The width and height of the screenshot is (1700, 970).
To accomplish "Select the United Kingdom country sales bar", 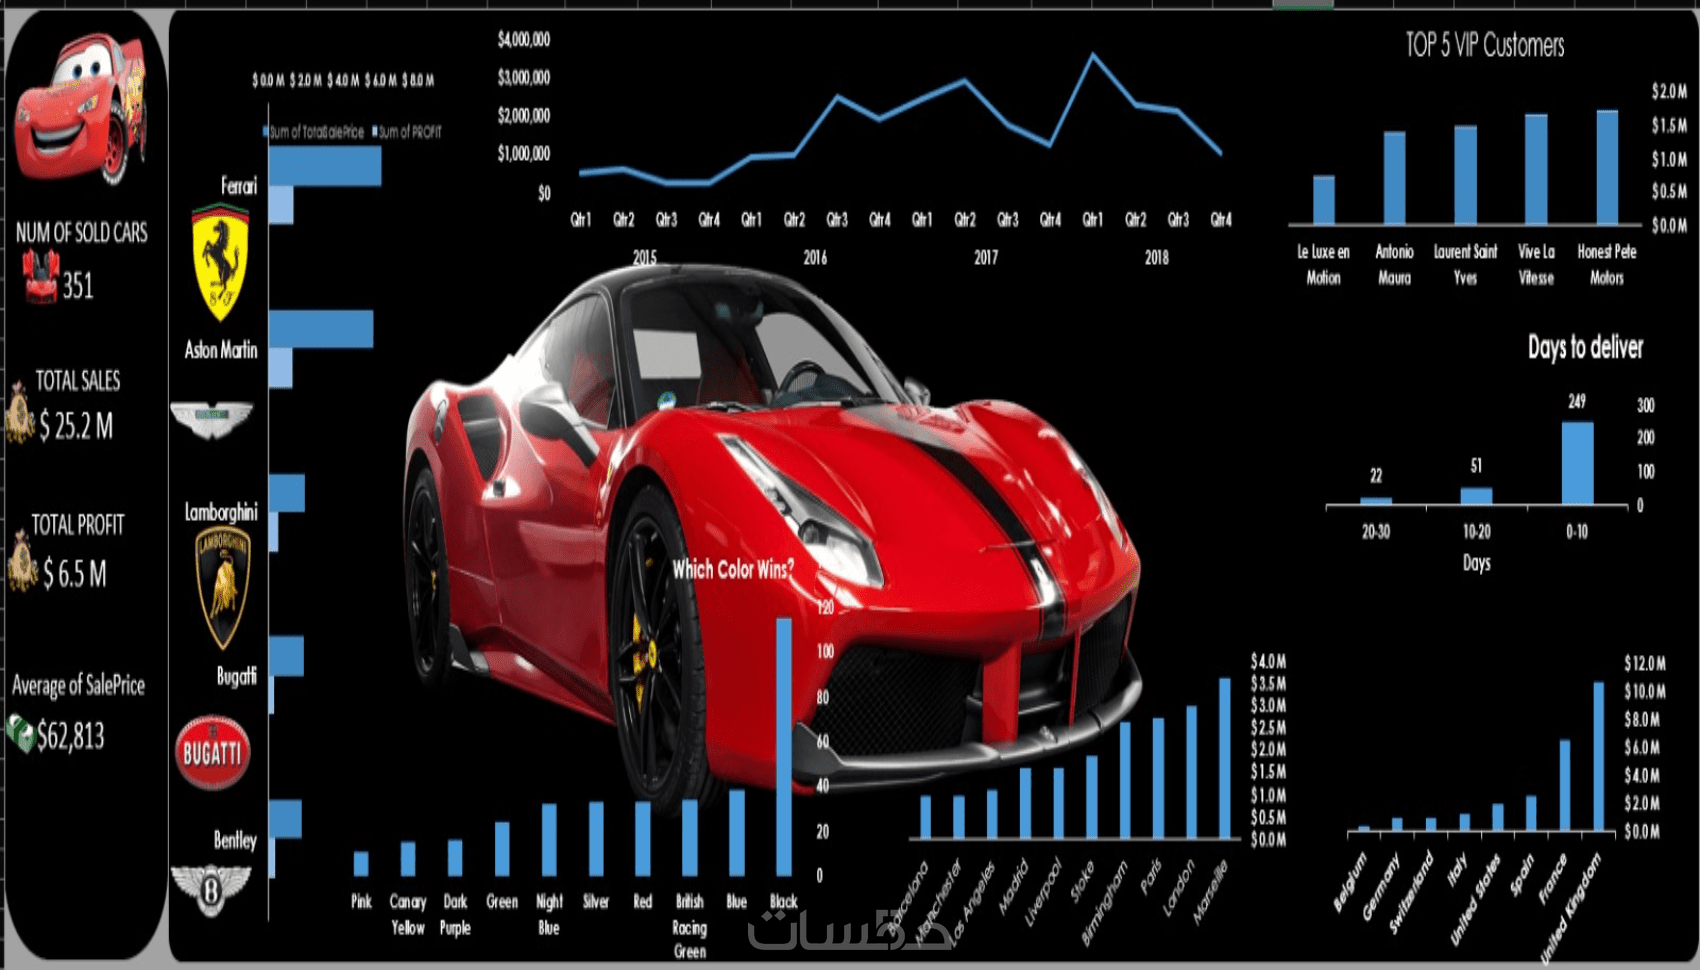I will point(1598,756).
